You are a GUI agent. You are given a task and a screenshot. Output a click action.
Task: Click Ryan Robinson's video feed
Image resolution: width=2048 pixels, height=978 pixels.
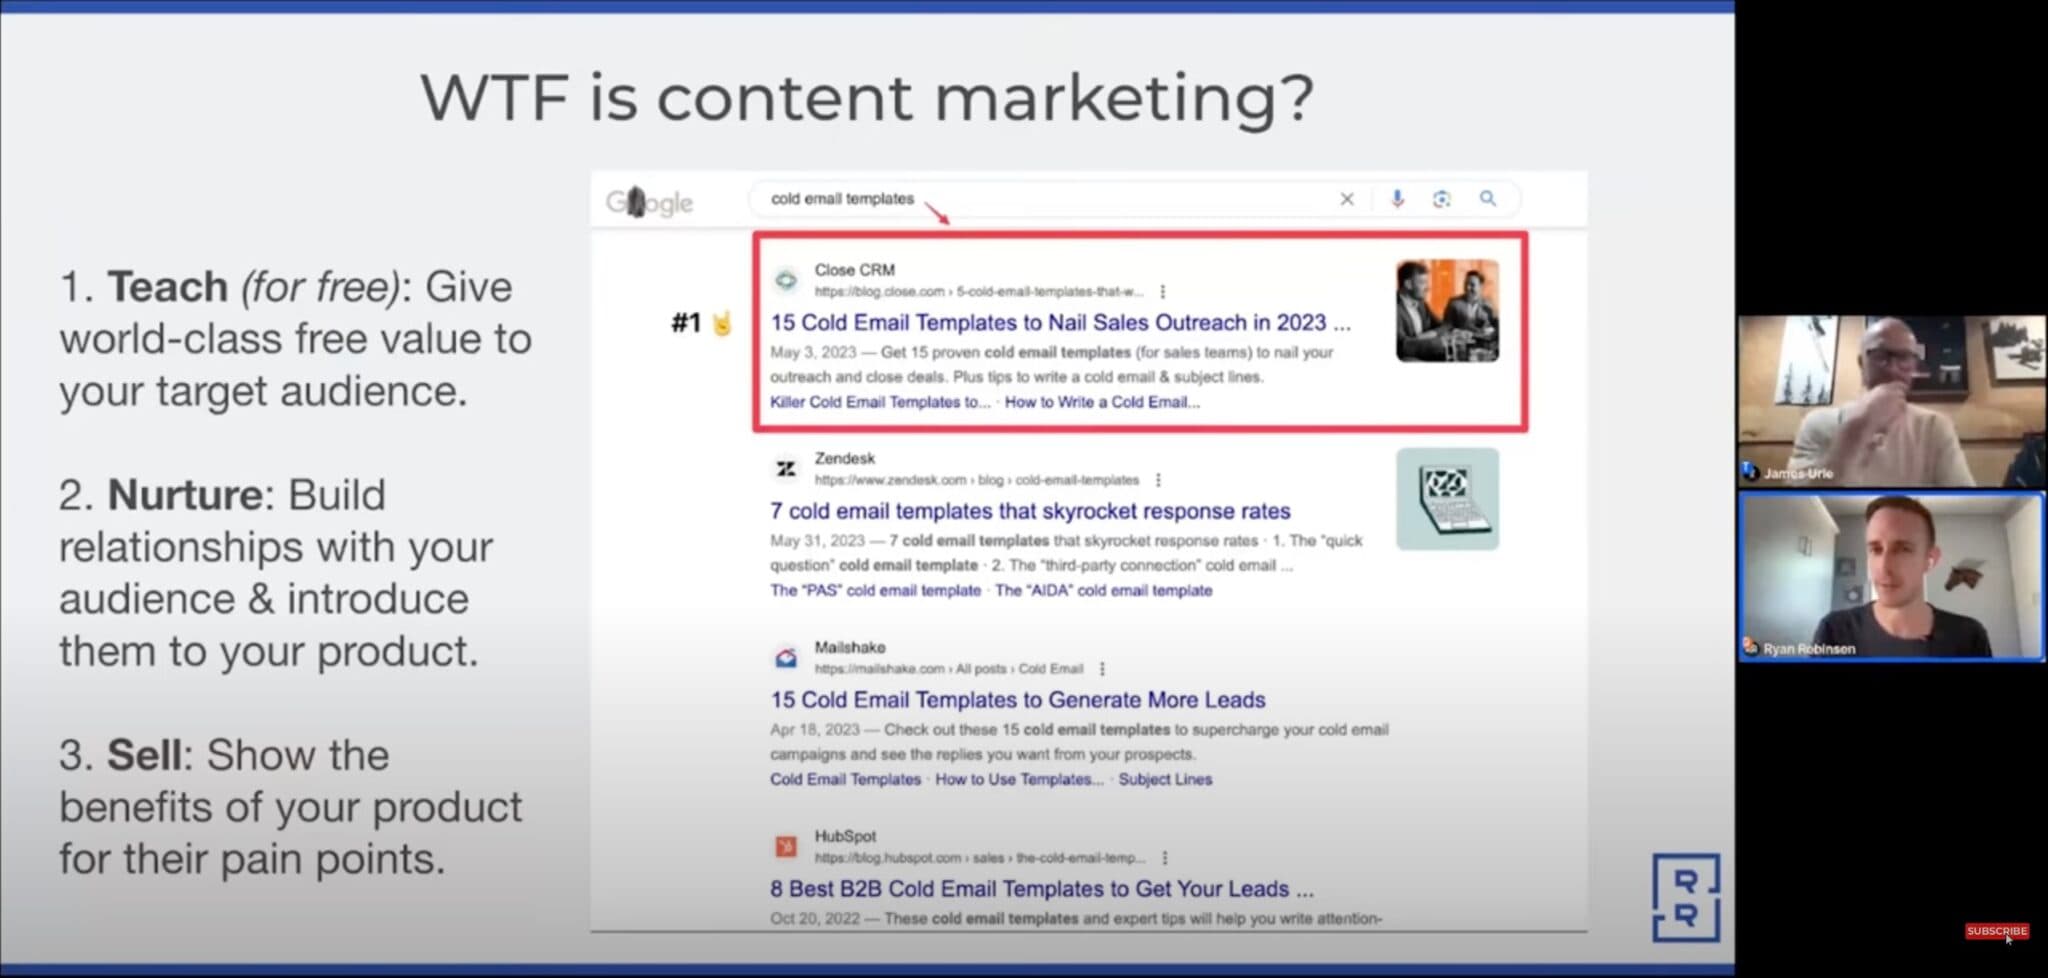click(x=1890, y=576)
